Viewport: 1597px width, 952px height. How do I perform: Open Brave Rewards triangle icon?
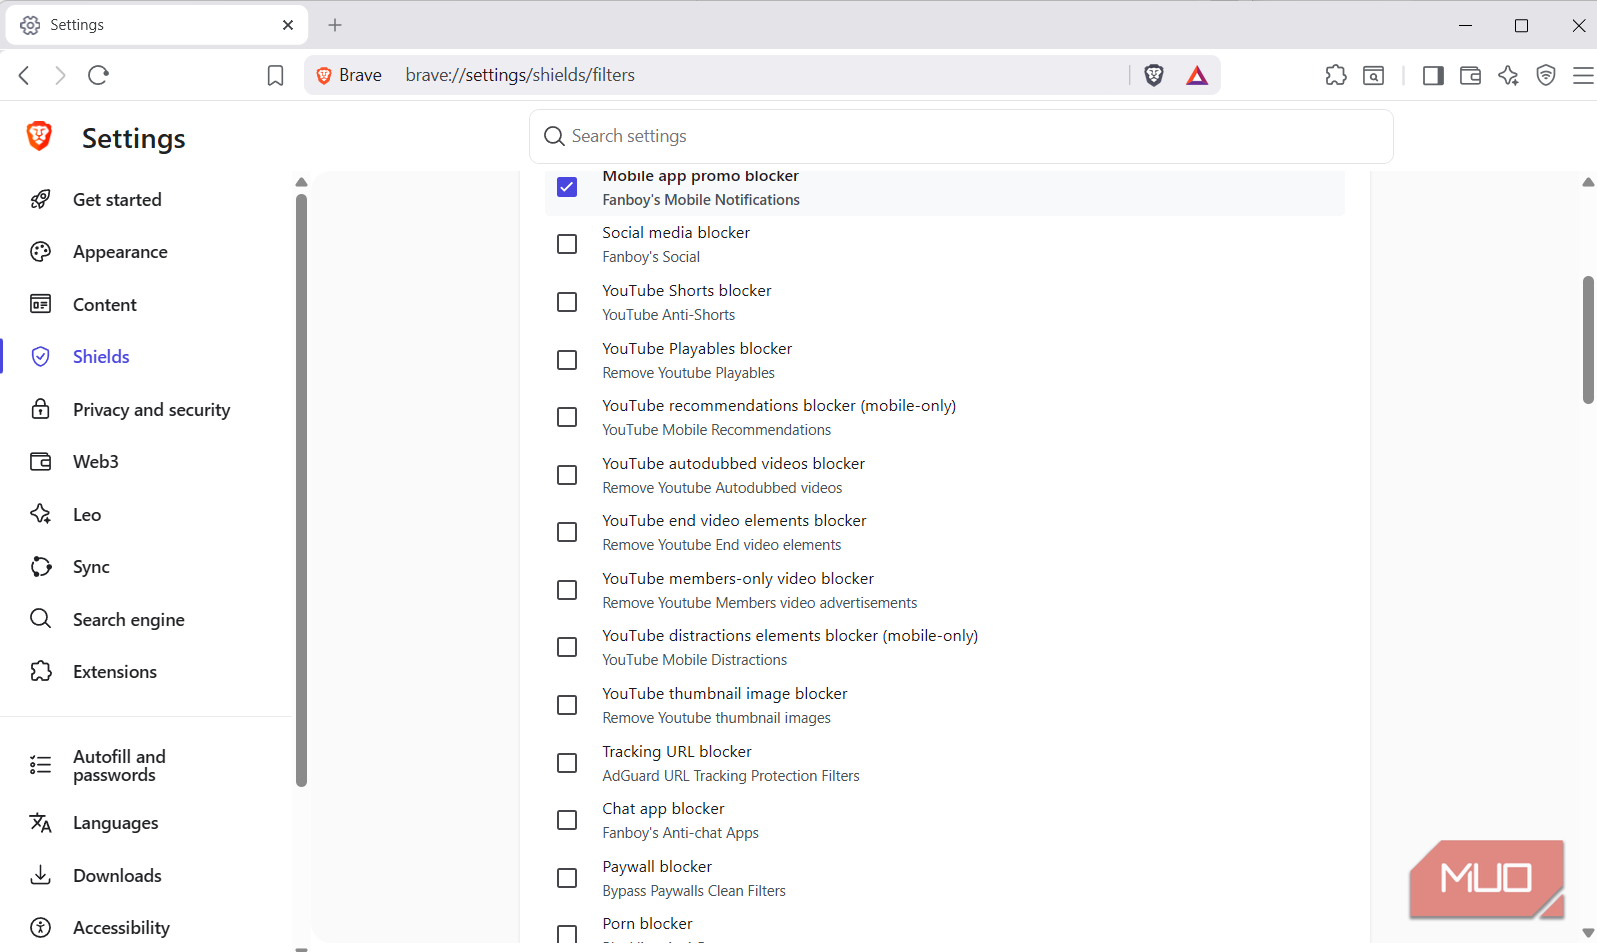pyautogui.click(x=1197, y=75)
